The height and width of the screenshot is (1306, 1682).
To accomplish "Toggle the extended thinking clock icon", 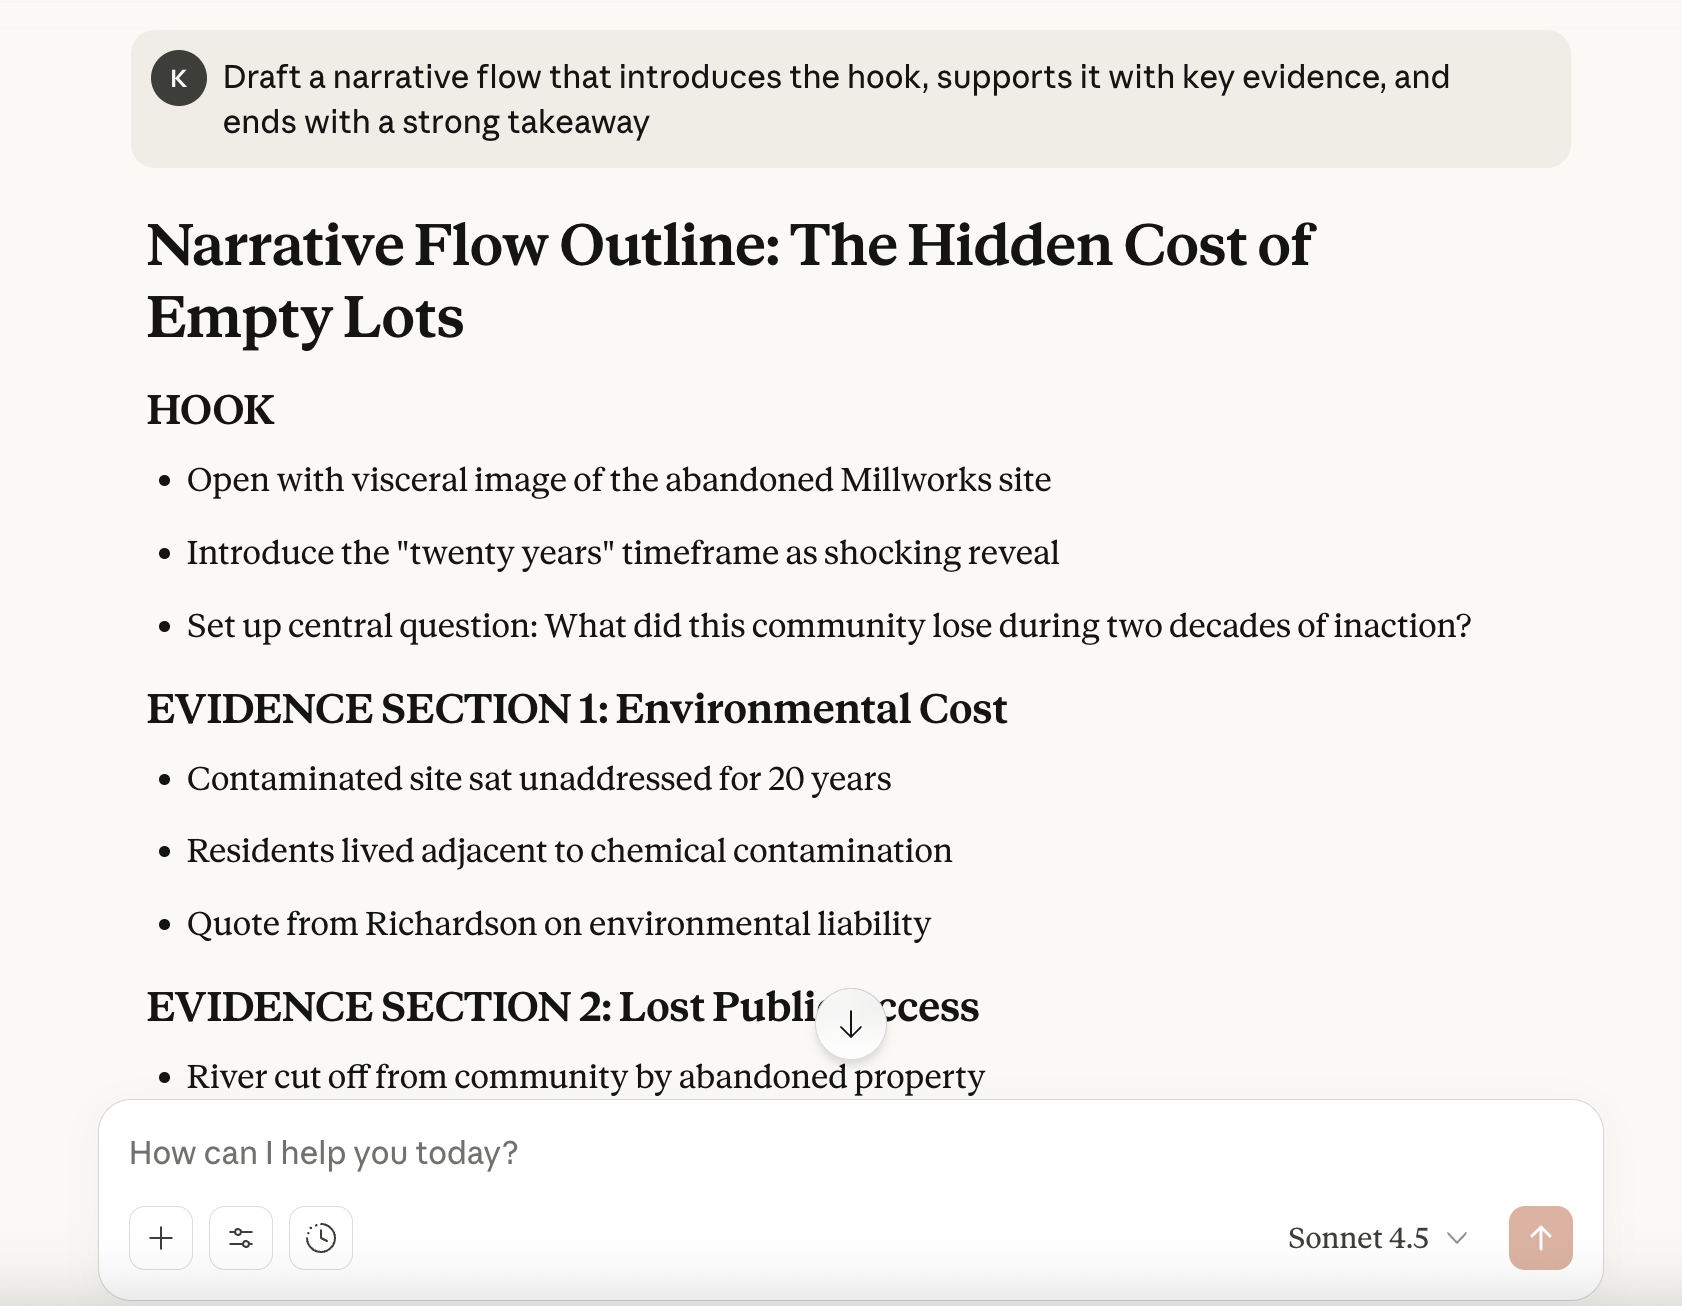I will pos(321,1238).
